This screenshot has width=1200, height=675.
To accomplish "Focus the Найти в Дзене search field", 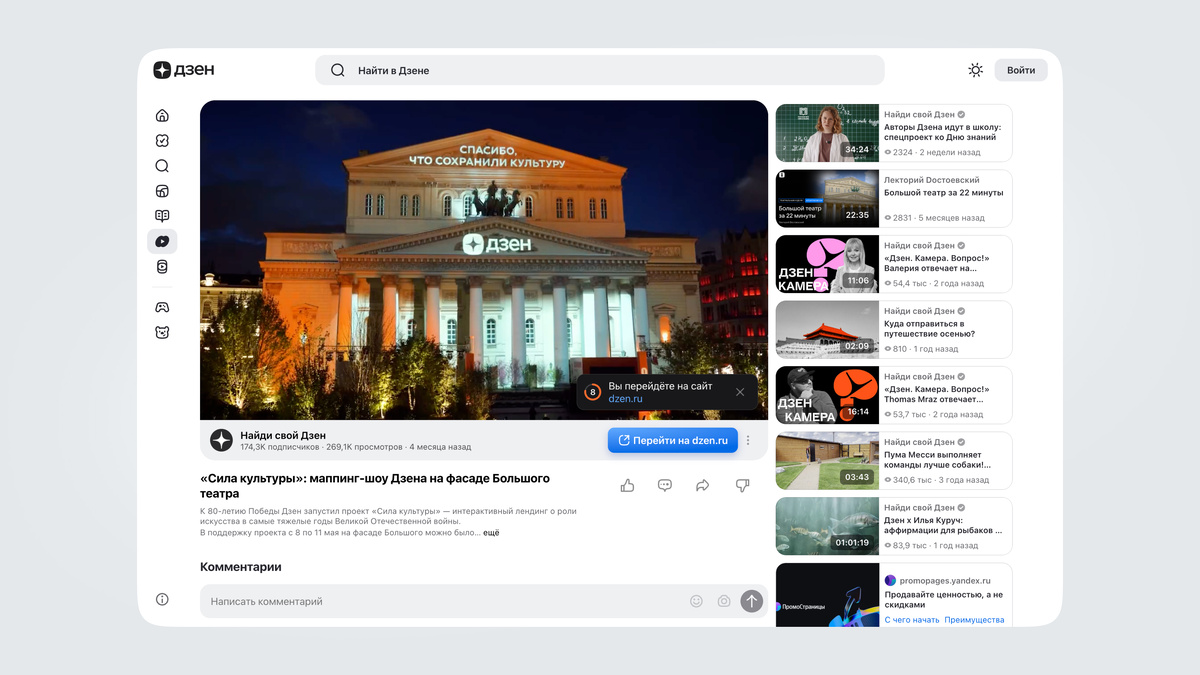I will tap(600, 70).
